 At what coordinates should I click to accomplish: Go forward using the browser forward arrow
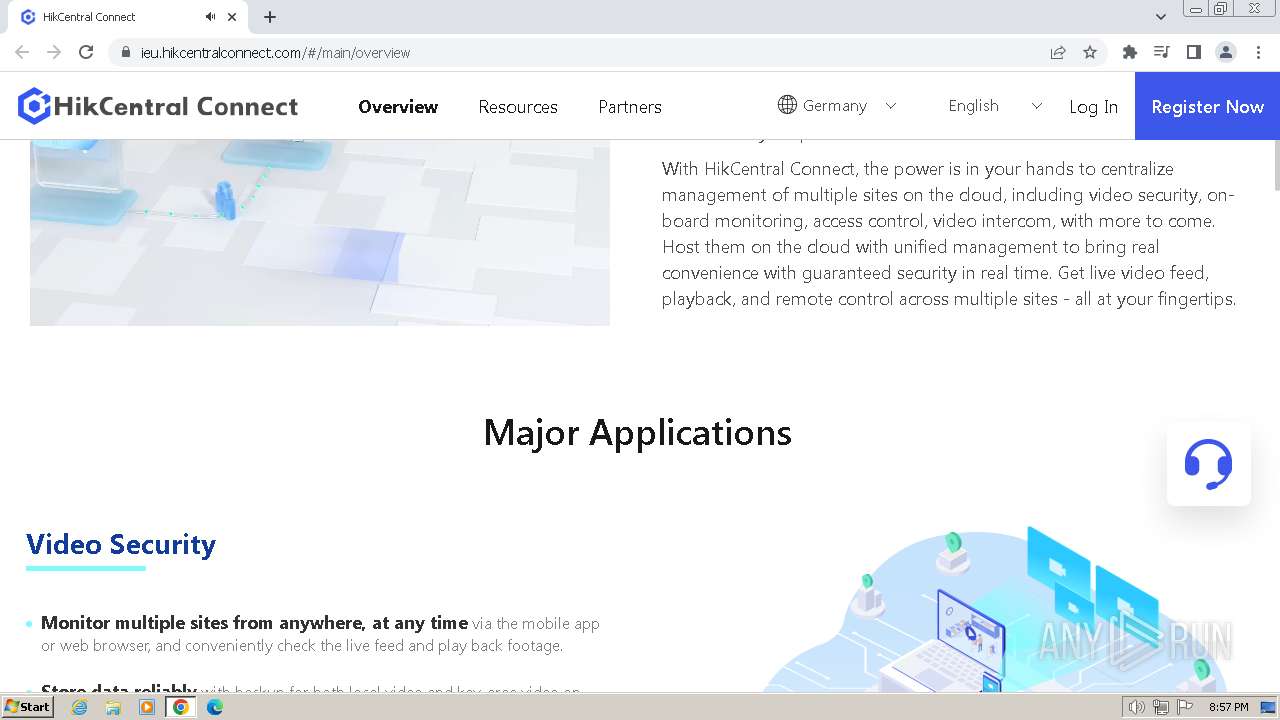click(54, 52)
